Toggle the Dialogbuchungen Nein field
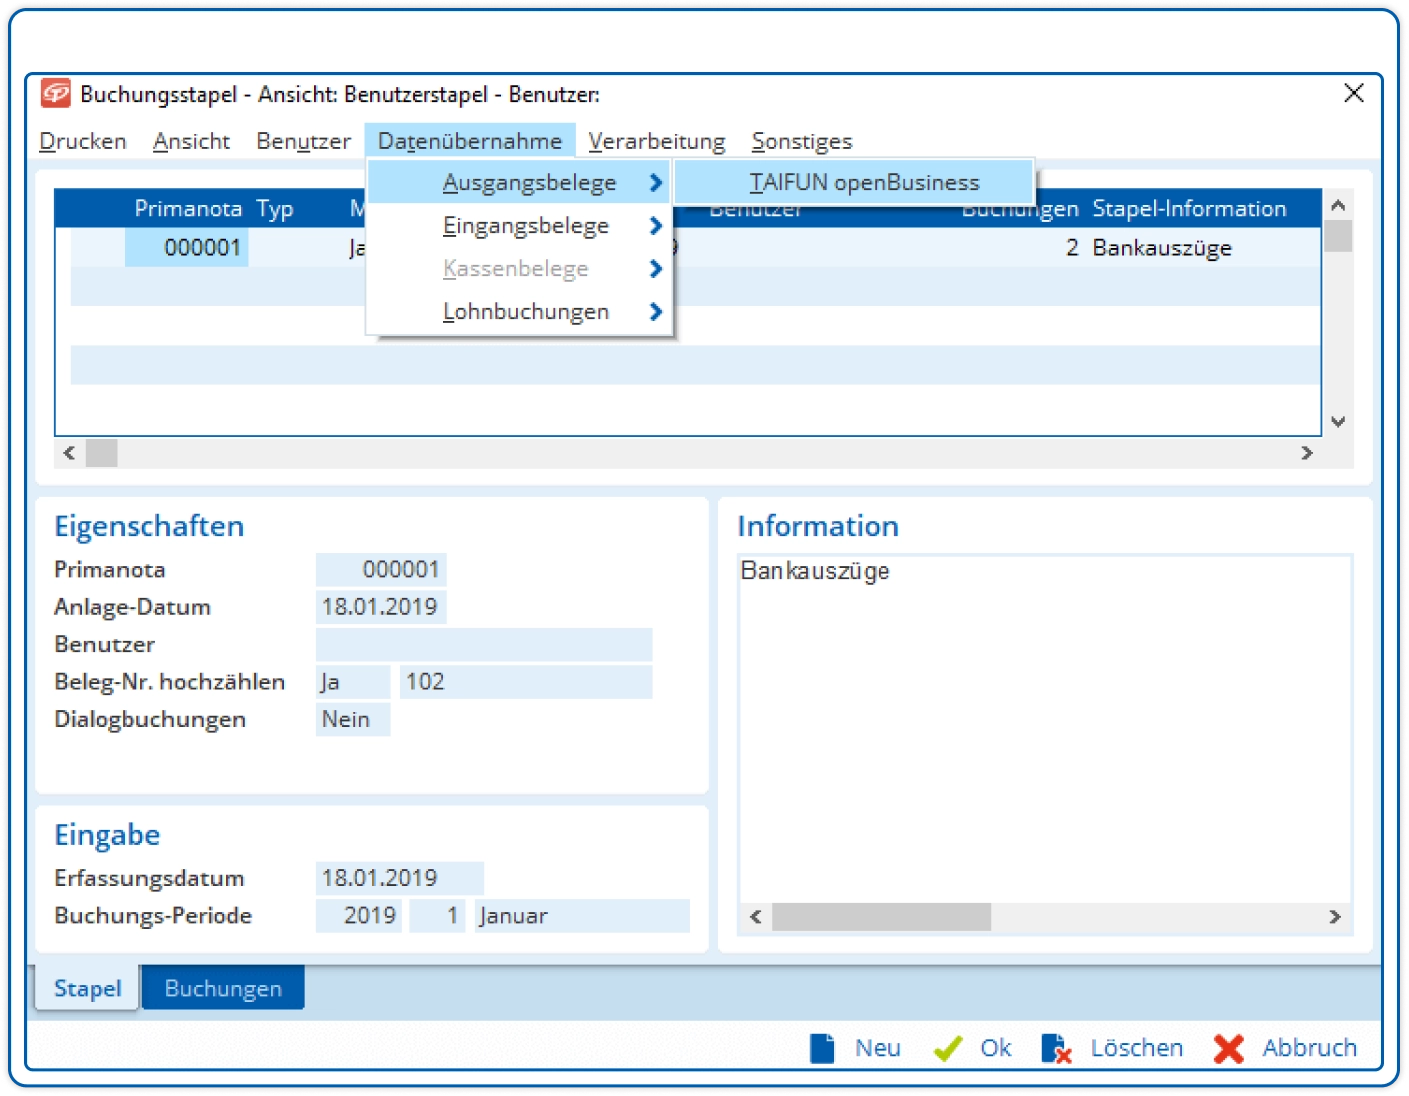Viewport: 1409px width, 1096px height. pyautogui.click(x=352, y=719)
